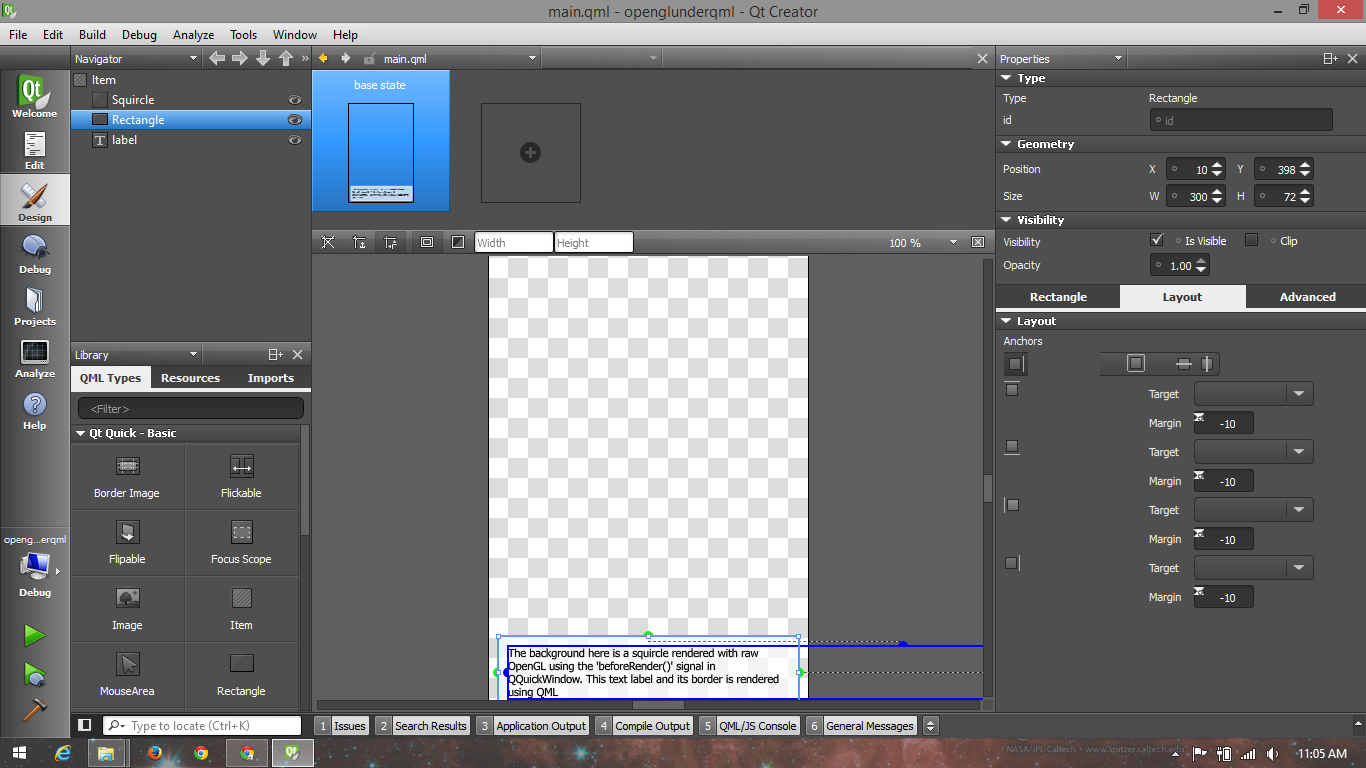Toggle visibility eye of label

coord(295,140)
